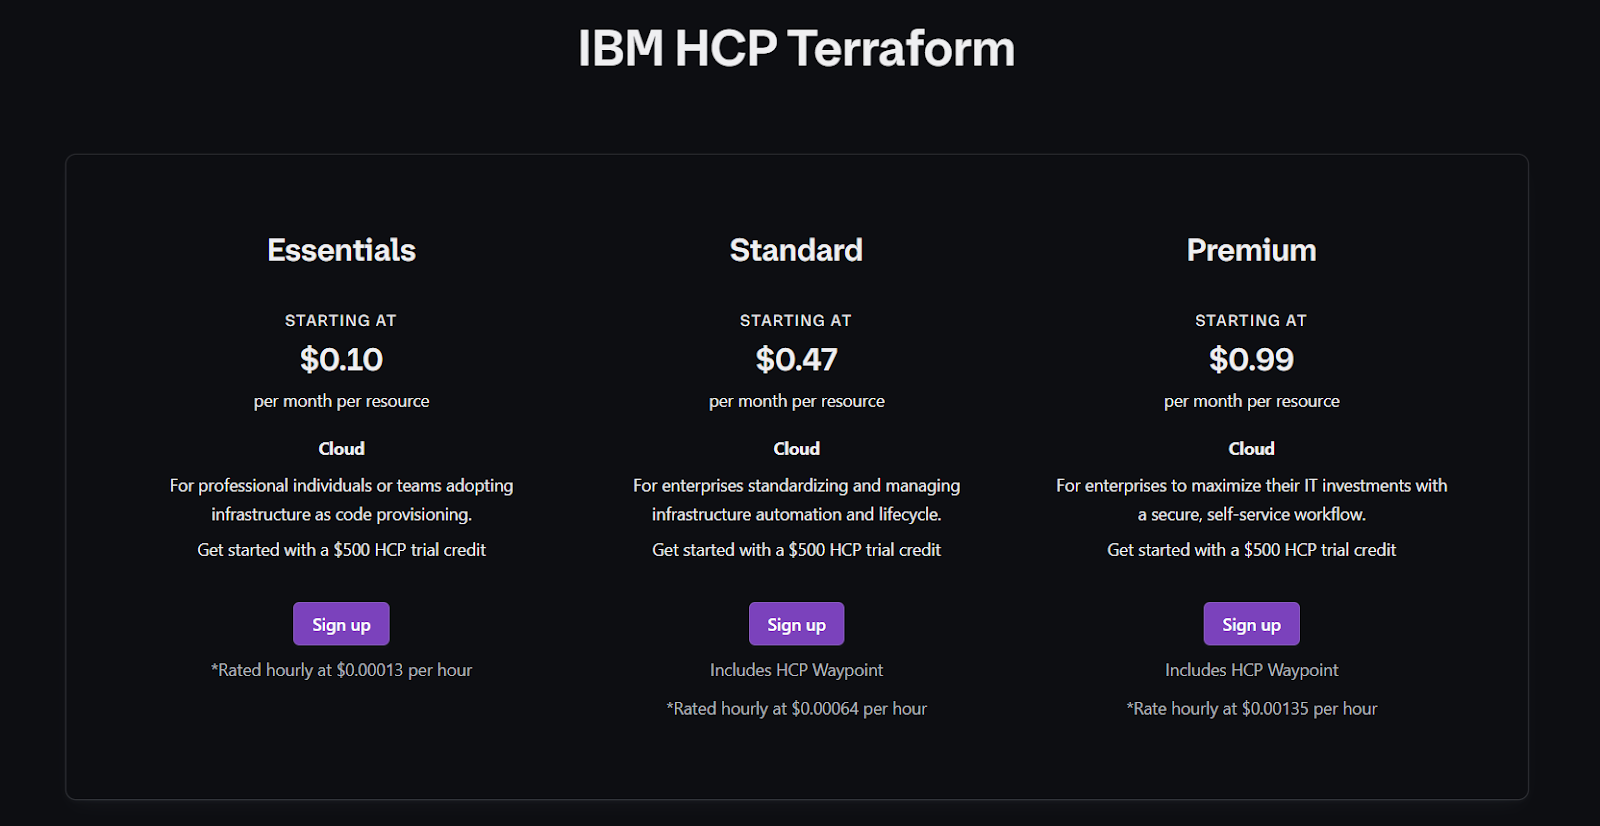The width and height of the screenshot is (1600, 826).
Task: Click Essentials "Get started with a $500 HCP trial credit"
Action: tap(341, 550)
